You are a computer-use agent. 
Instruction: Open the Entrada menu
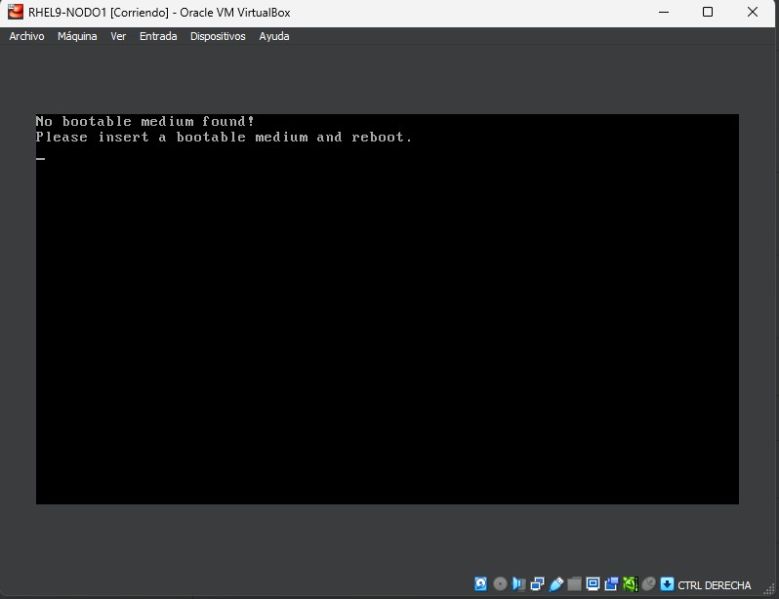tap(158, 36)
